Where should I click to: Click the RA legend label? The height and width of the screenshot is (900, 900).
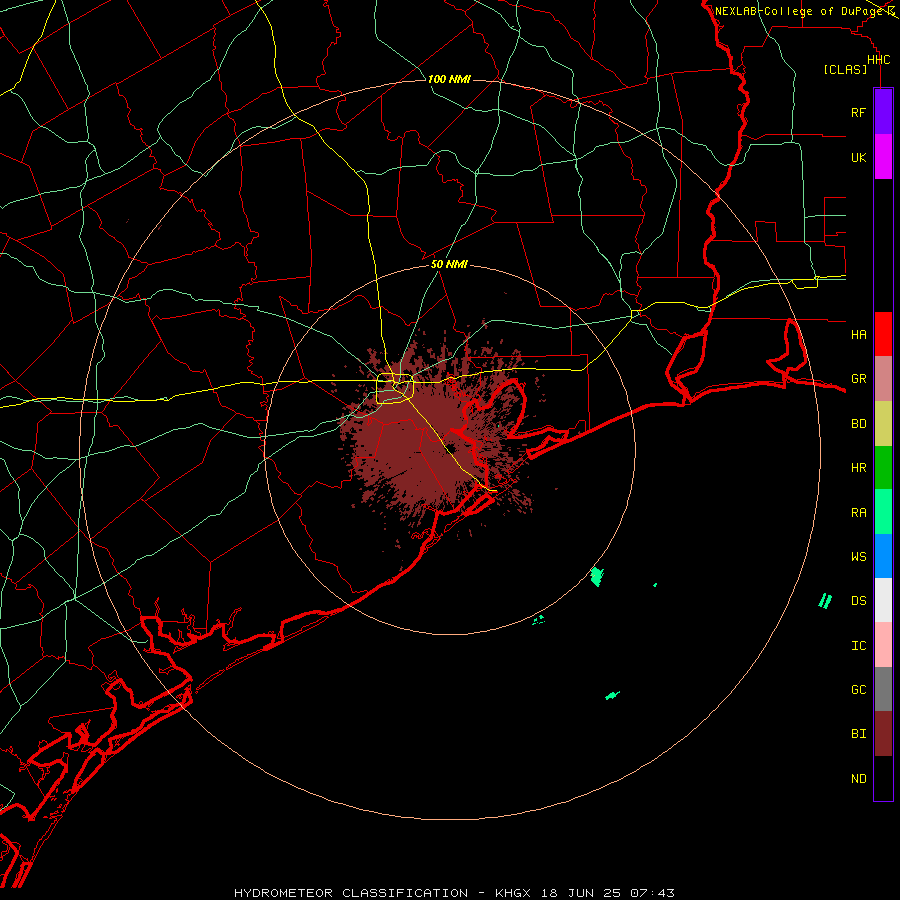click(858, 513)
